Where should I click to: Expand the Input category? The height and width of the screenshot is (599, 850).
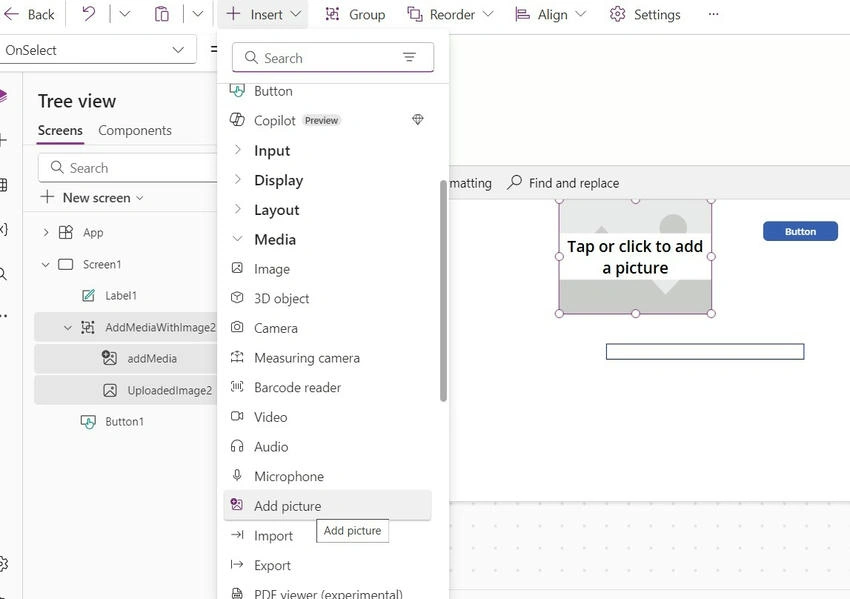coord(237,150)
